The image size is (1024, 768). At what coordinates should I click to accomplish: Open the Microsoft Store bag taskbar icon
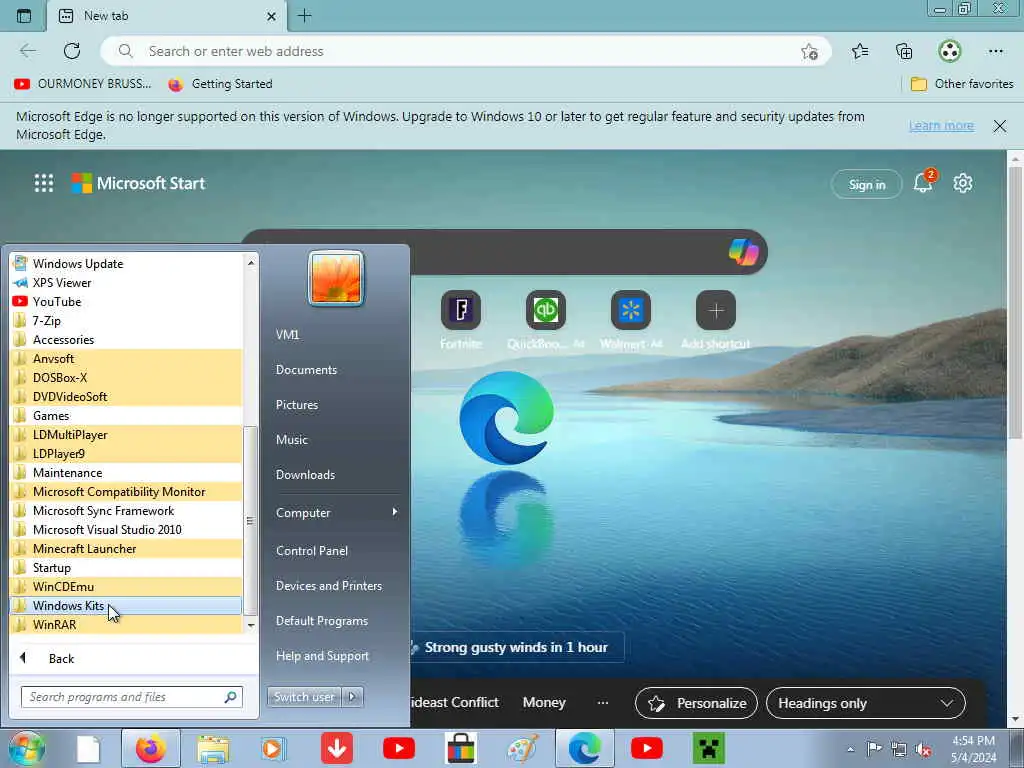[461, 748]
